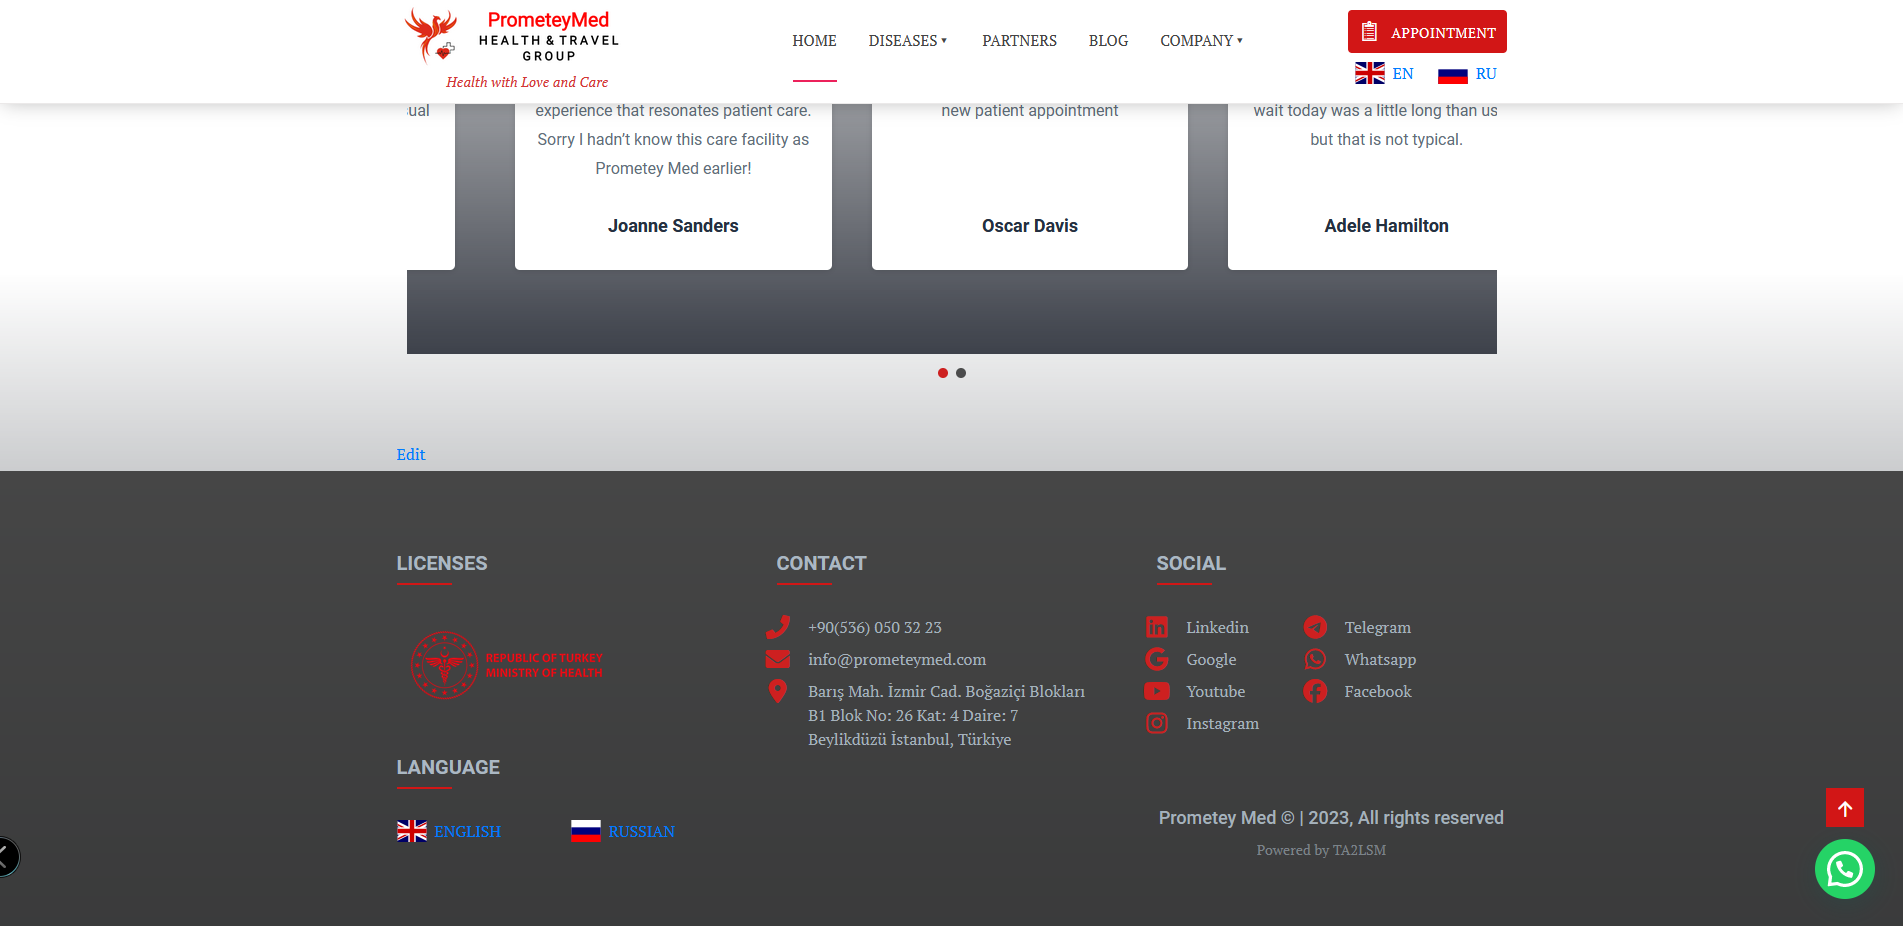
Task: Click the red Appointment button
Action: coord(1427,32)
